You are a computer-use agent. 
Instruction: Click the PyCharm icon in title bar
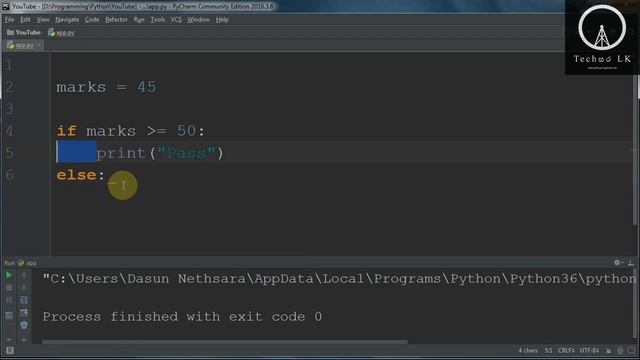point(6,7)
